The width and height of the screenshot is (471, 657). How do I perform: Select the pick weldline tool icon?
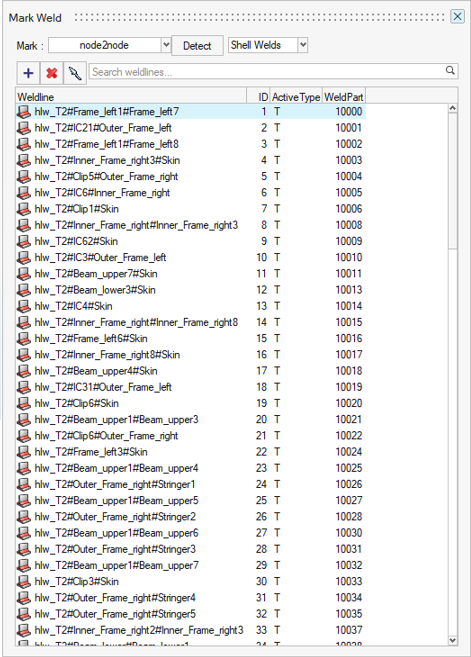point(75,73)
